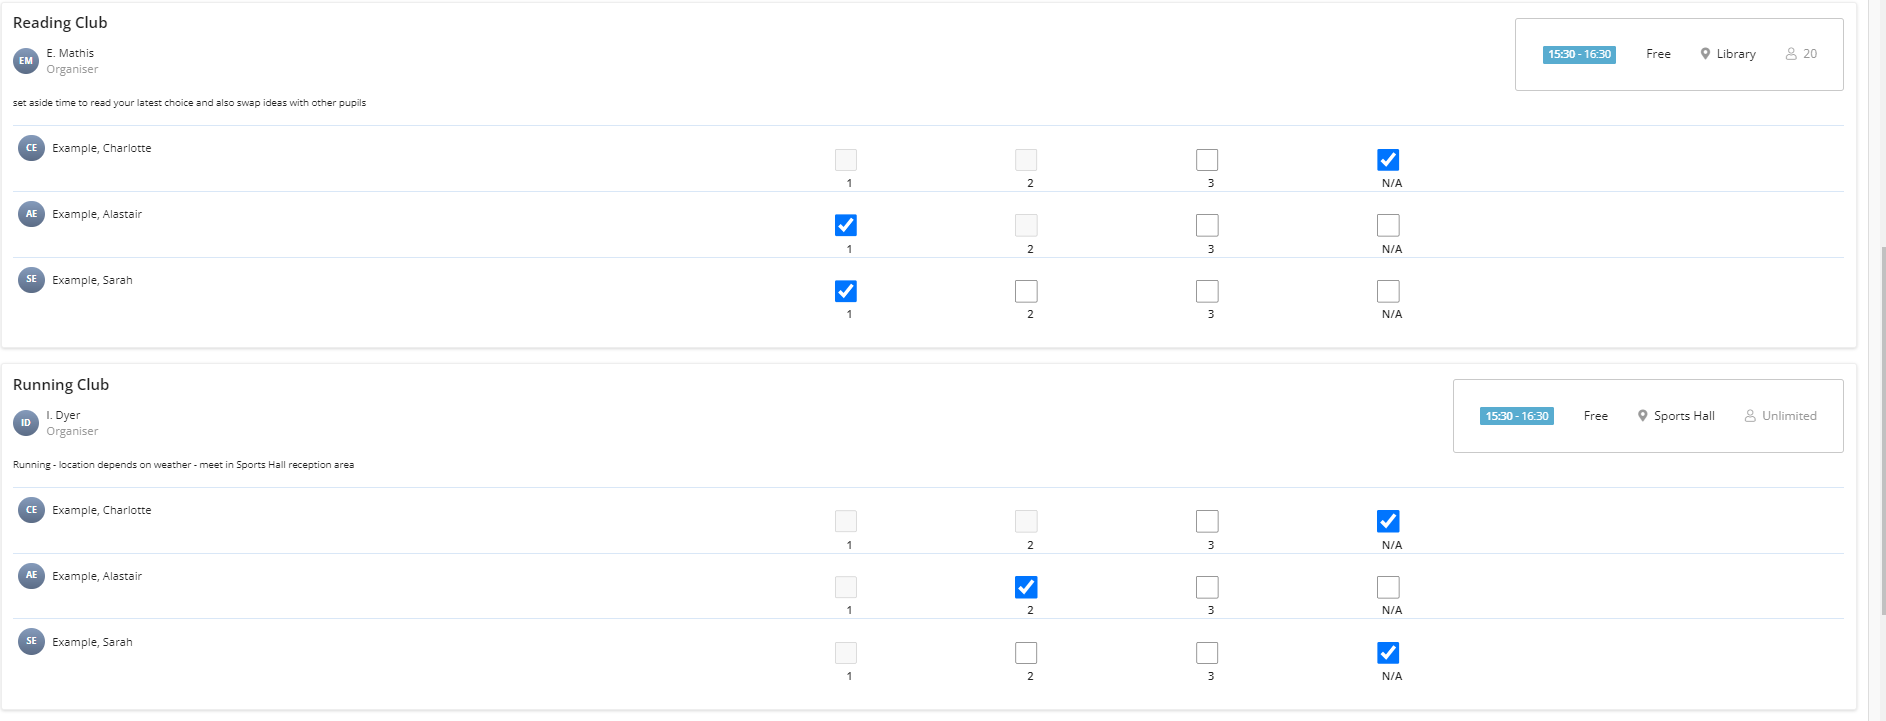The image size is (1886, 721).
Task: Click the Running Club heading
Action: click(x=61, y=385)
